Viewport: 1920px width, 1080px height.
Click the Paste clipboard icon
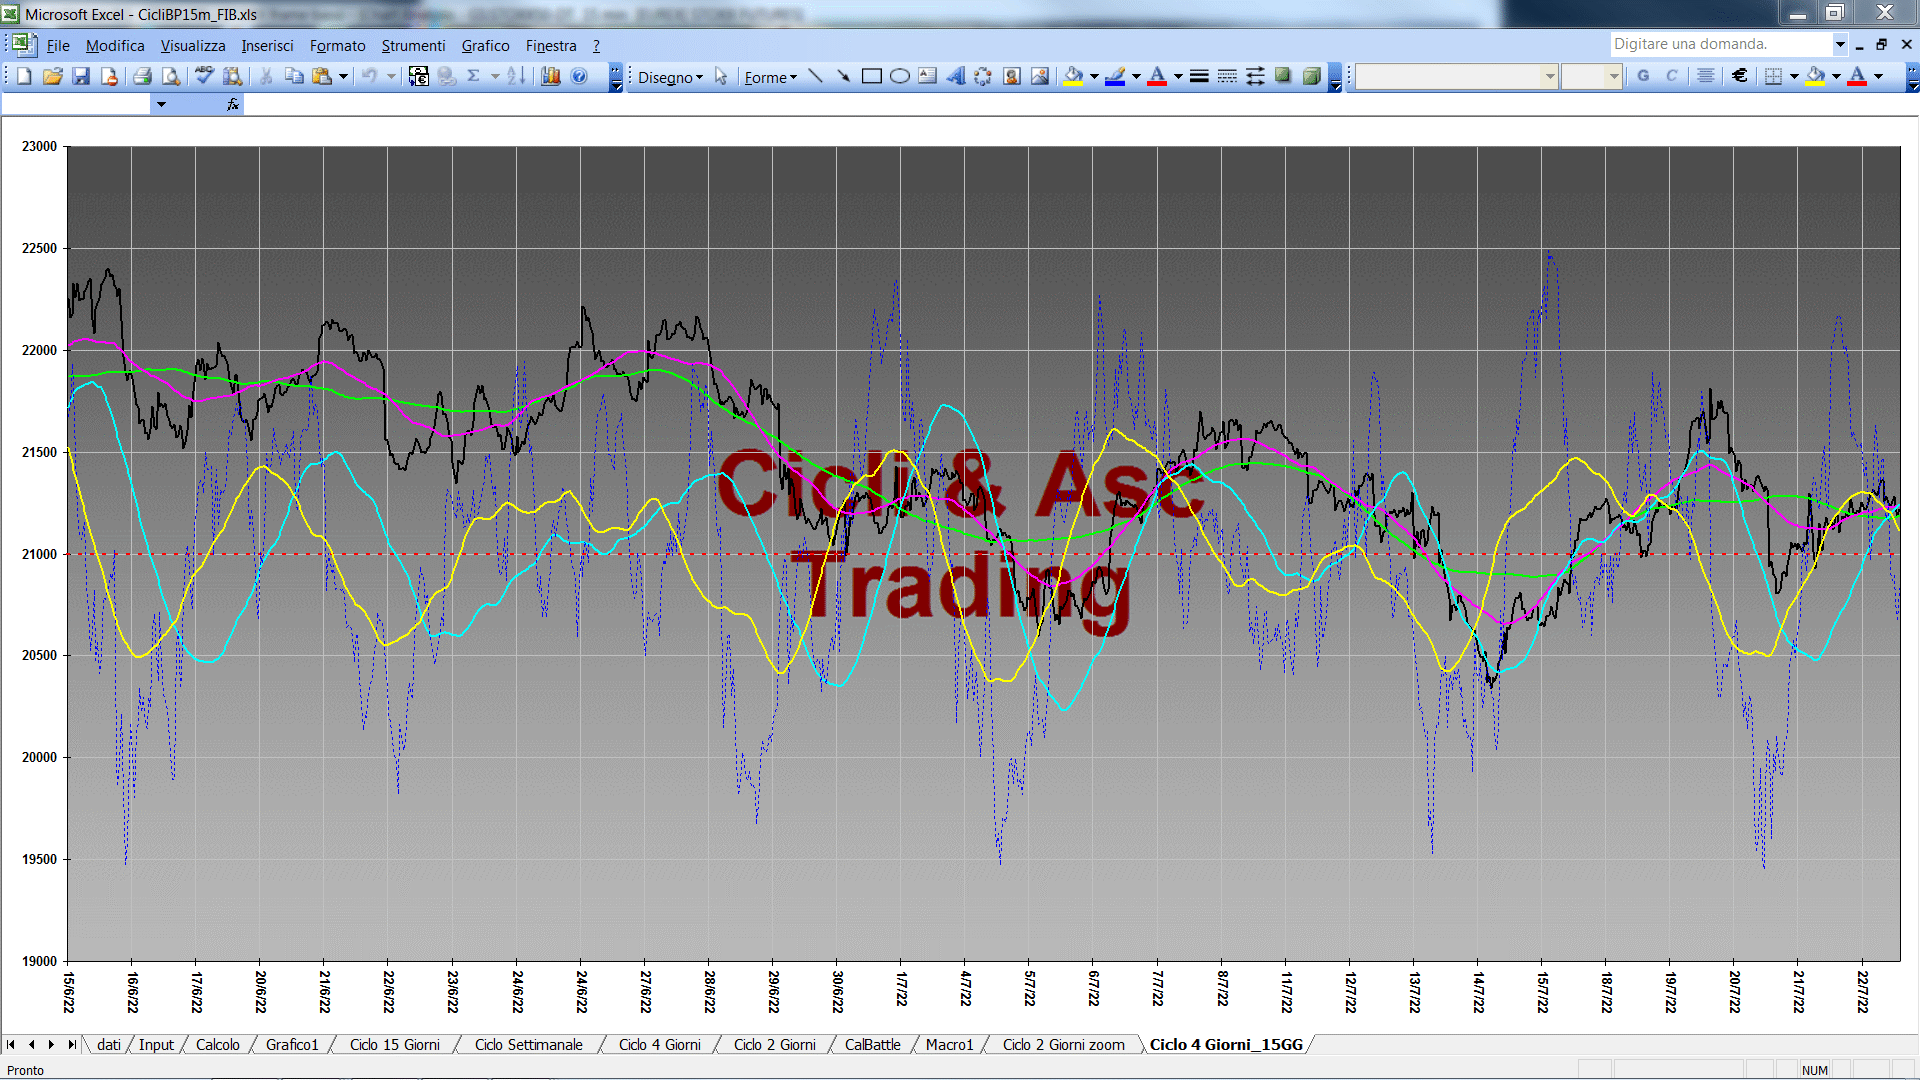point(322,76)
